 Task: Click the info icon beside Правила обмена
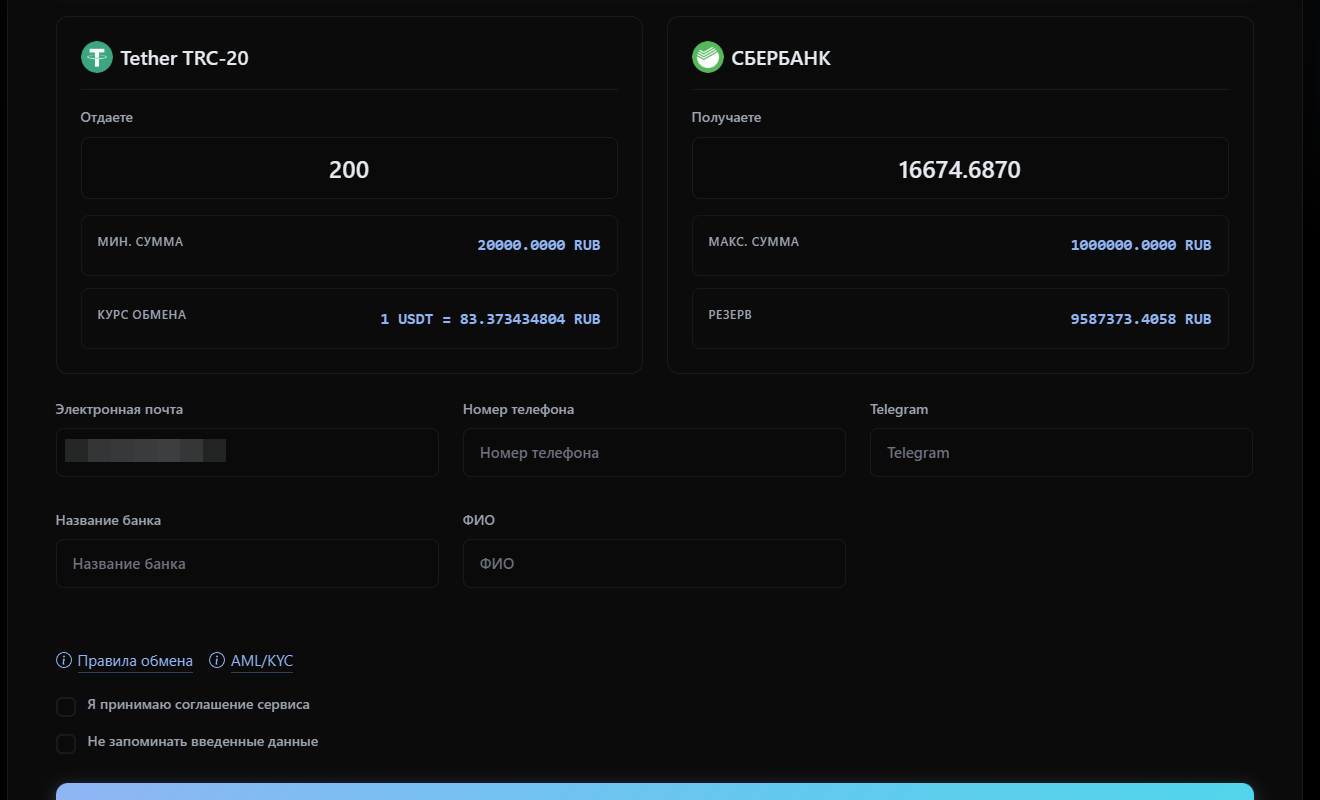[x=63, y=660]
